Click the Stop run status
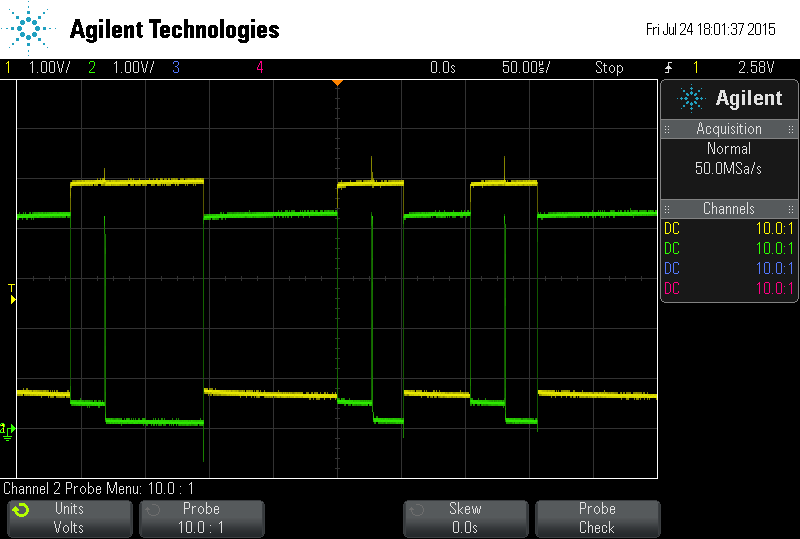The height and width of the screenshot is (539, 800). tap(609, 67)
